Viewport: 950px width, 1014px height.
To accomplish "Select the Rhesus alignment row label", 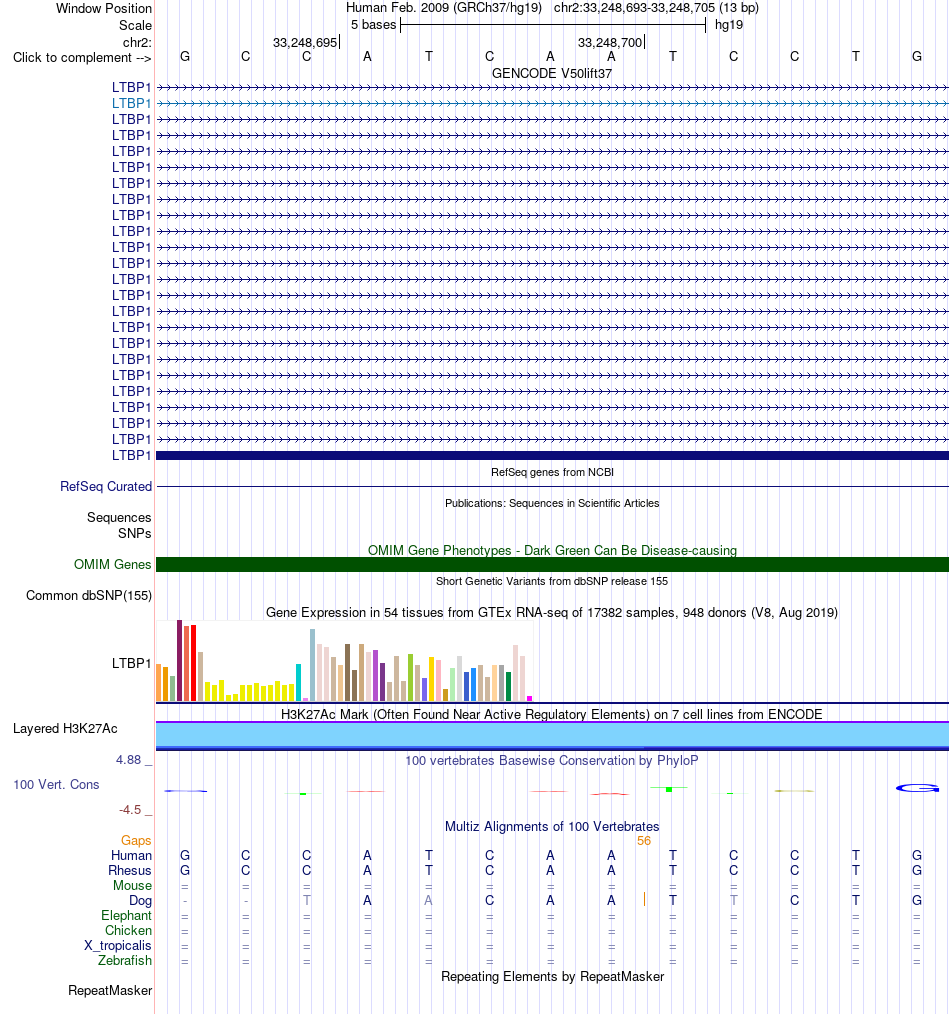I will coord(130,870).
